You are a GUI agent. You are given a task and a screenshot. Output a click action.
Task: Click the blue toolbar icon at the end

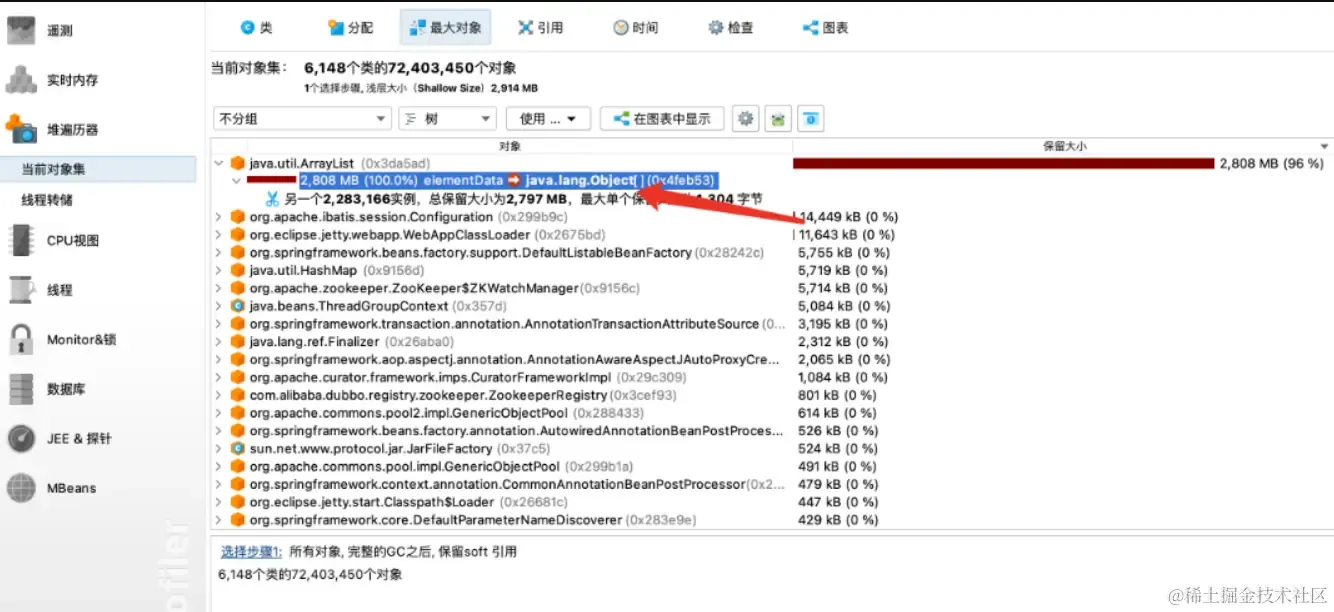click(811, 119)
